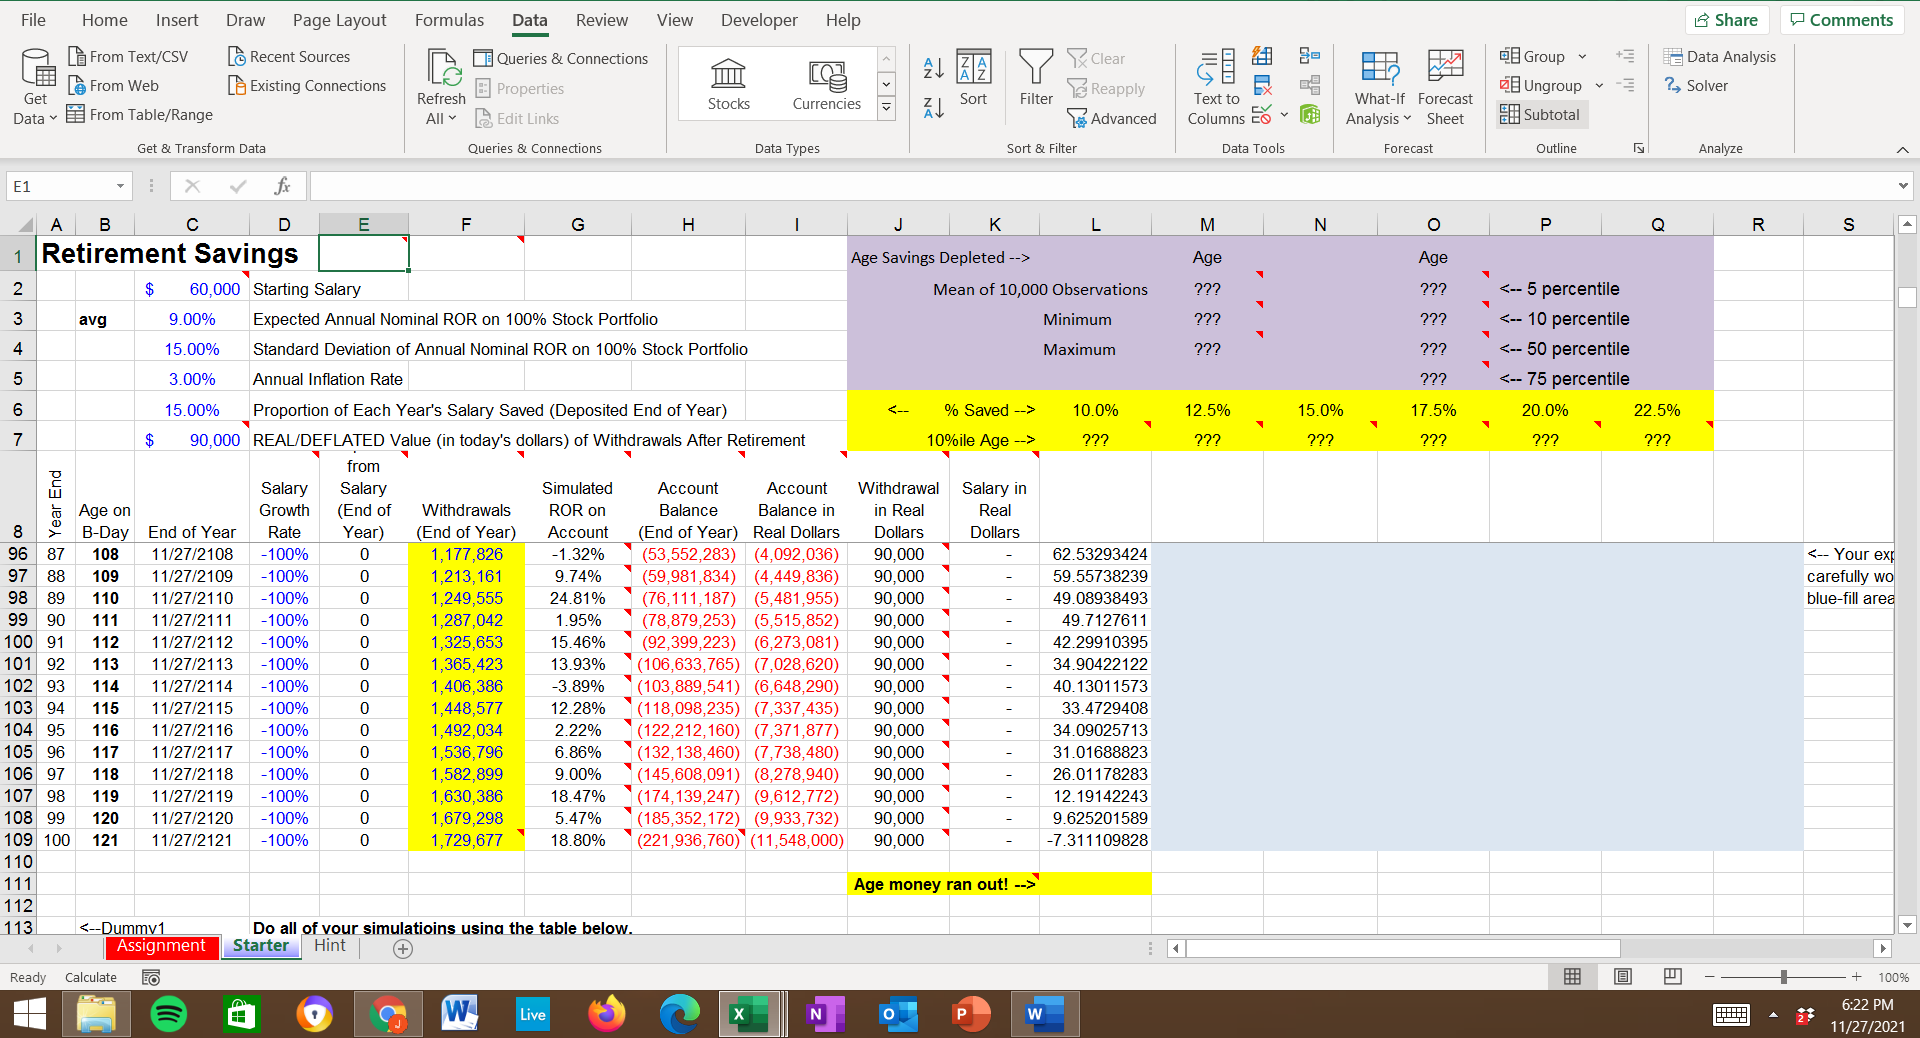
Task: Select the Stocks data type
Action: [x=728, y=84]
